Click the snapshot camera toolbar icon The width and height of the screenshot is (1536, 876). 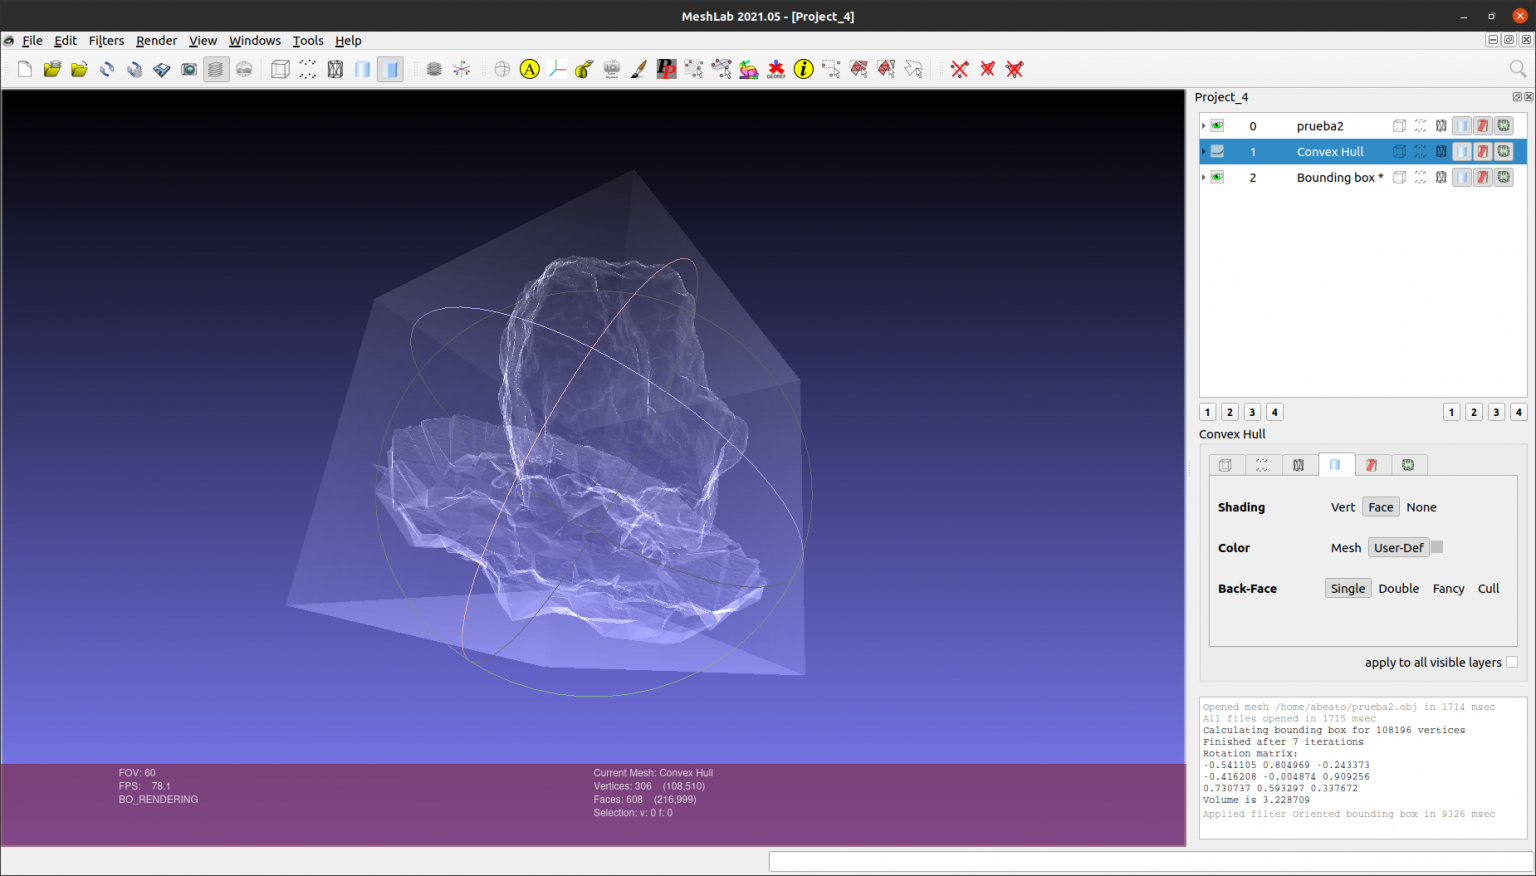[188, 68]
